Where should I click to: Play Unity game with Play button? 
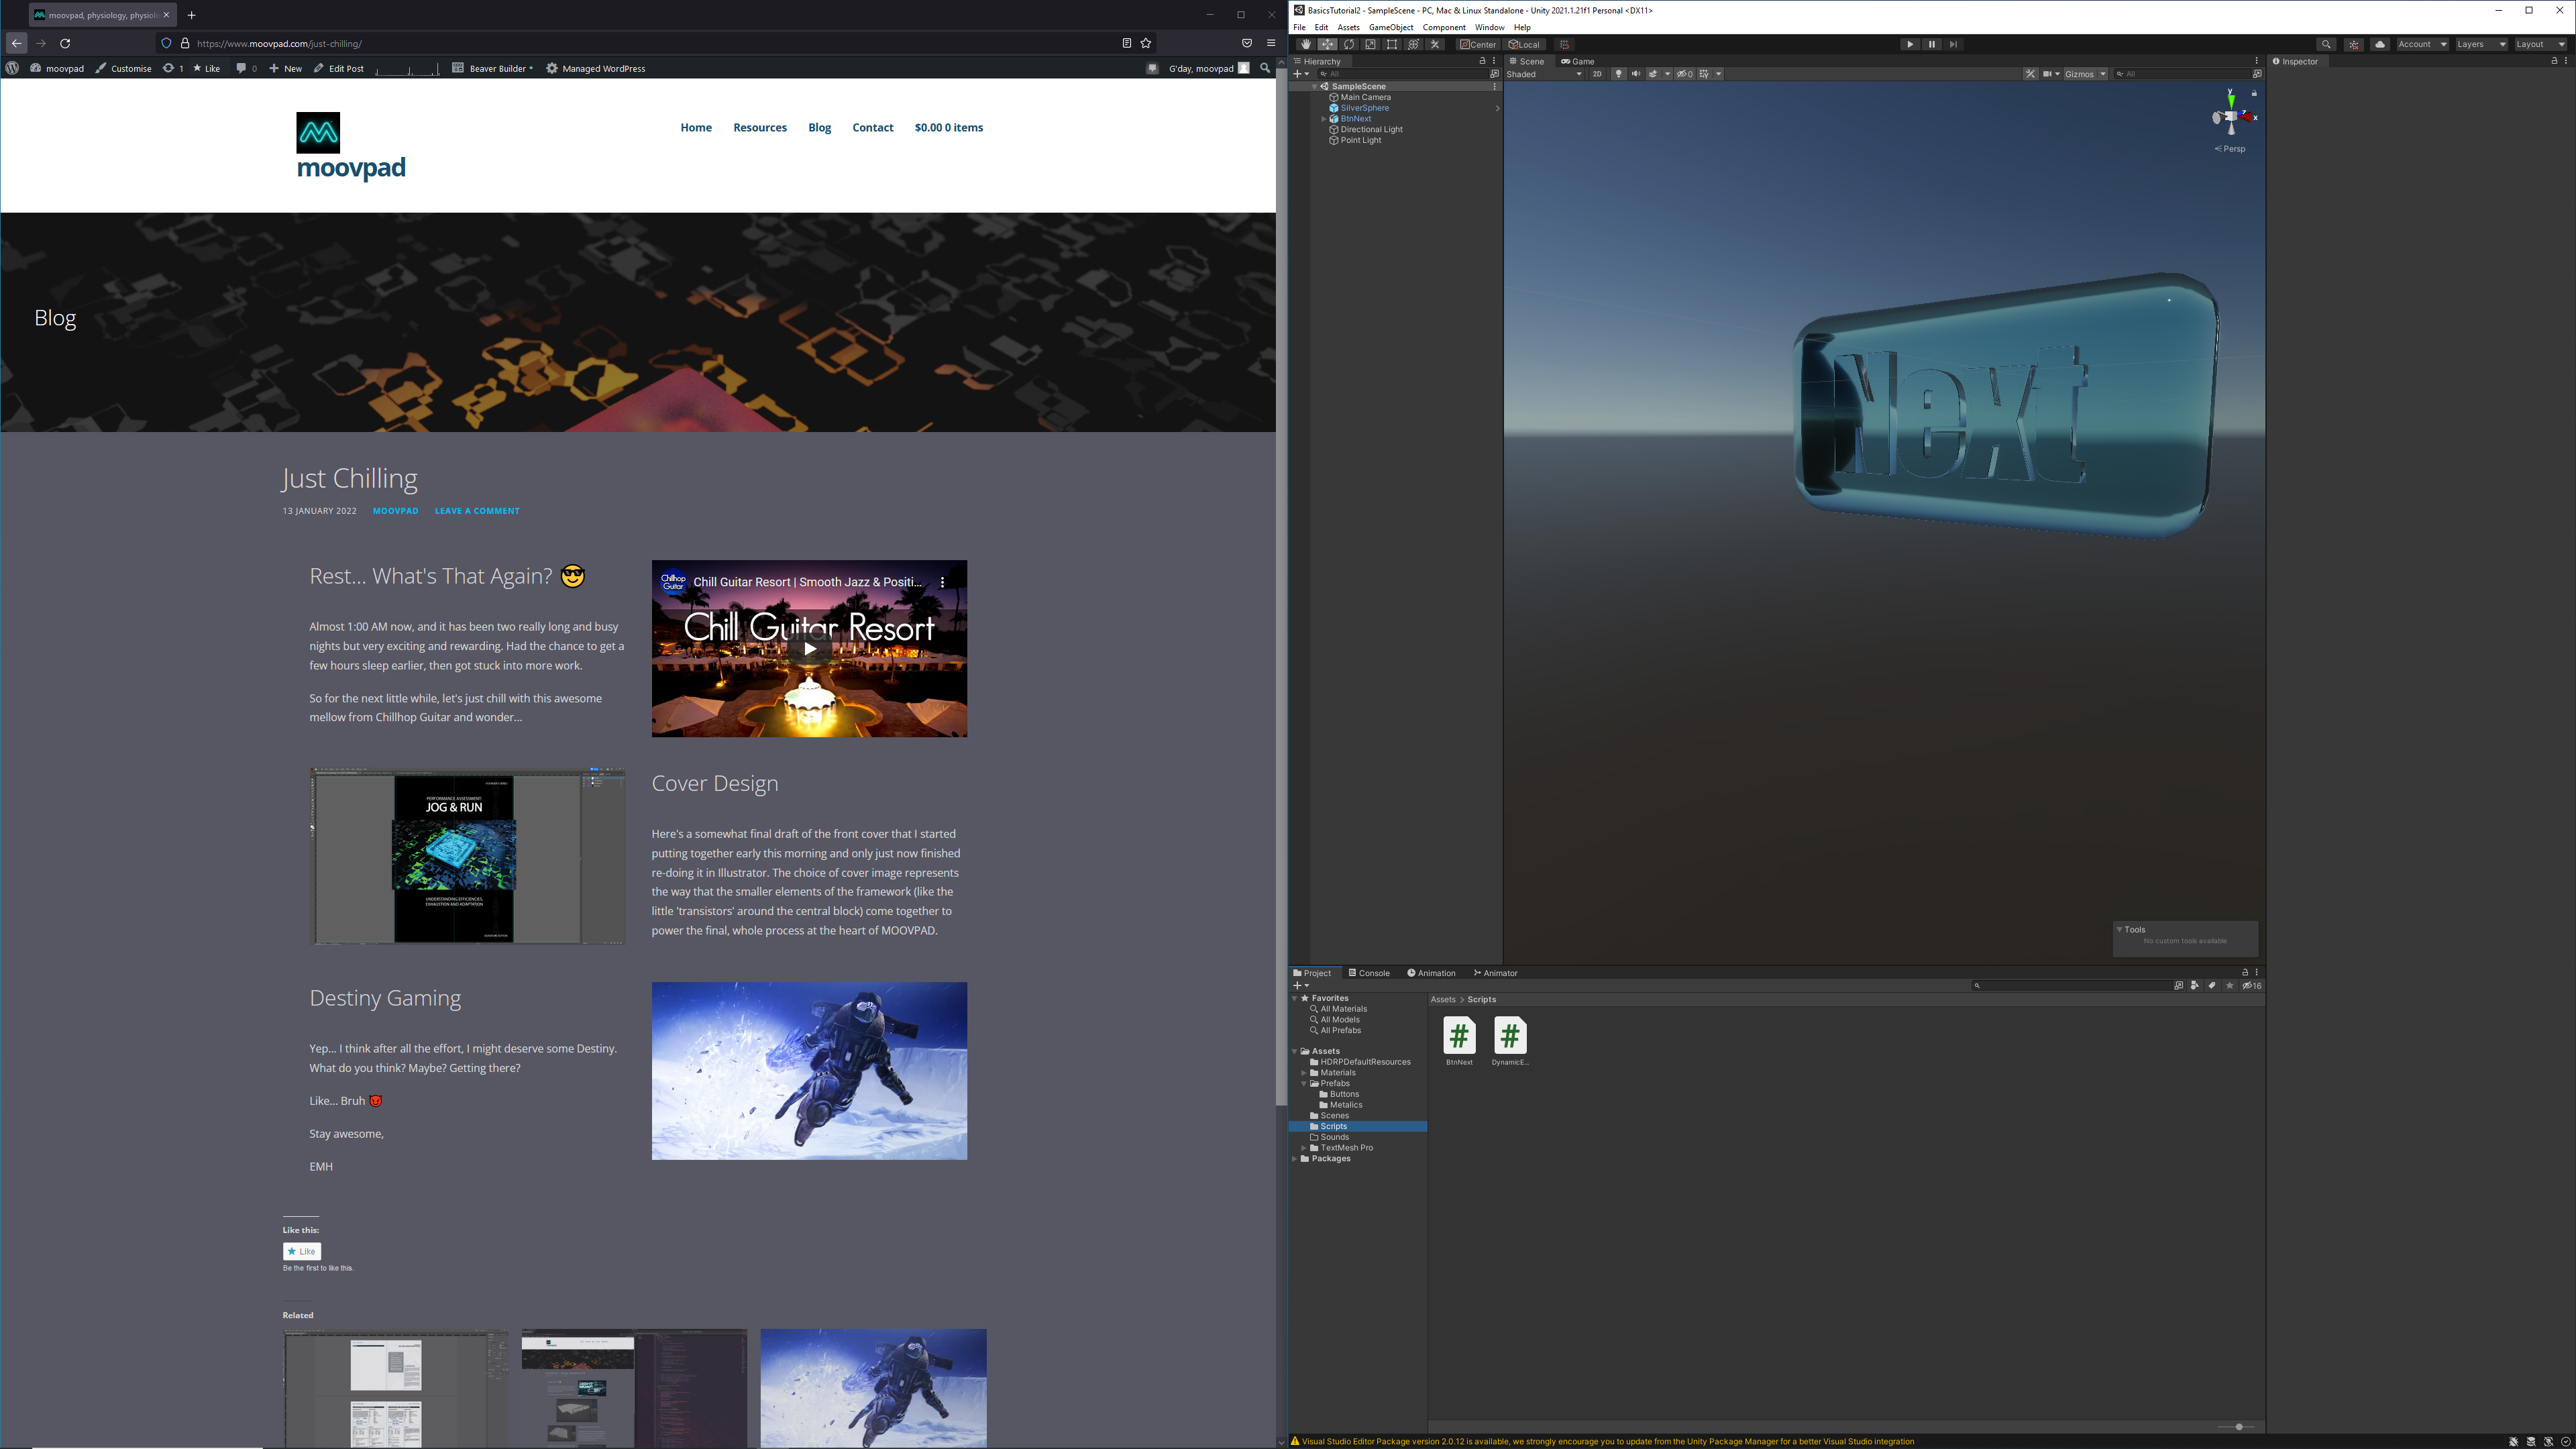click(1910, 44)
